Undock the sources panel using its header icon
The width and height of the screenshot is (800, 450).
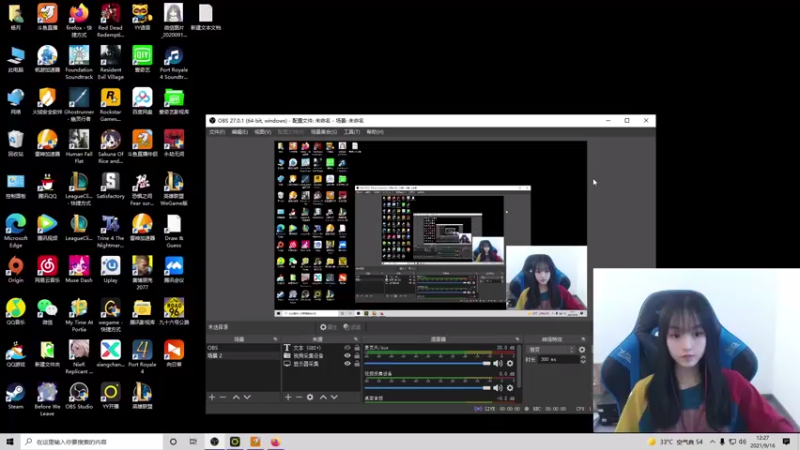coord(356,339)
